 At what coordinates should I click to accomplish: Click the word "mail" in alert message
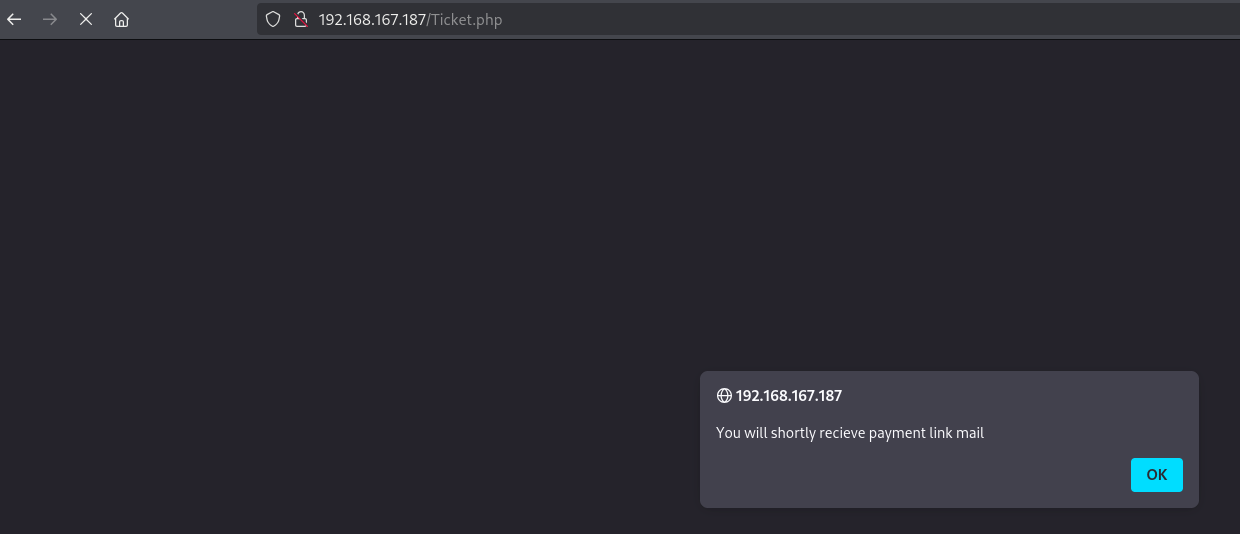tap(970, 433)
